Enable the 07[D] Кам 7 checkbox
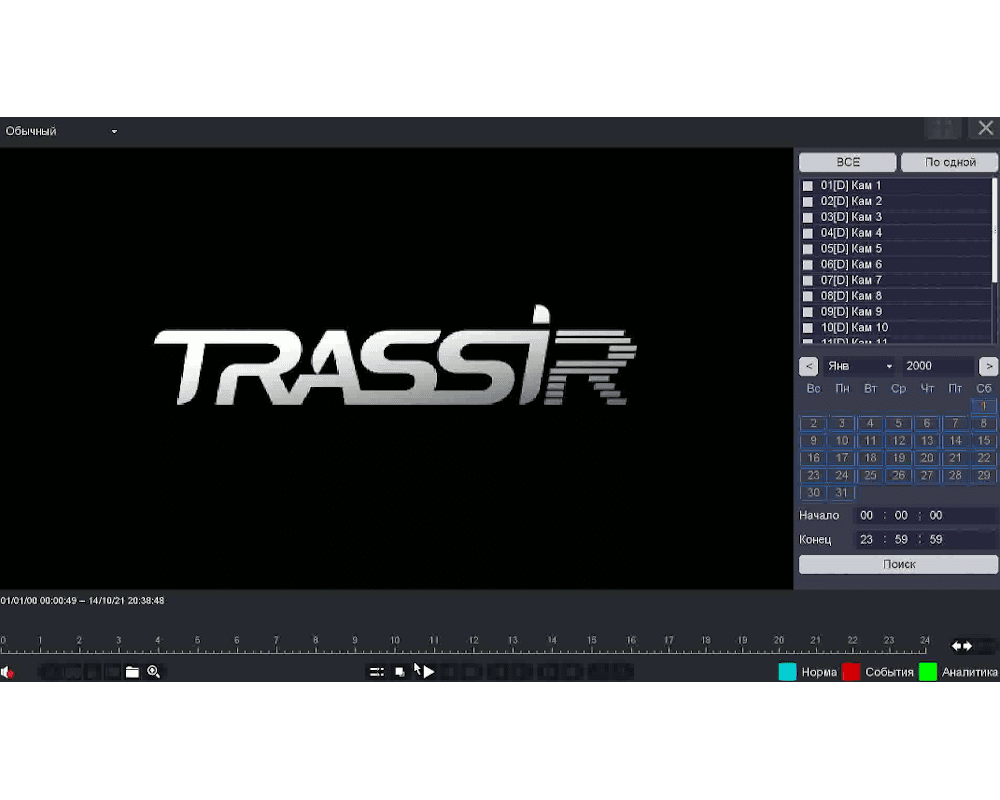 click(807, 281)
